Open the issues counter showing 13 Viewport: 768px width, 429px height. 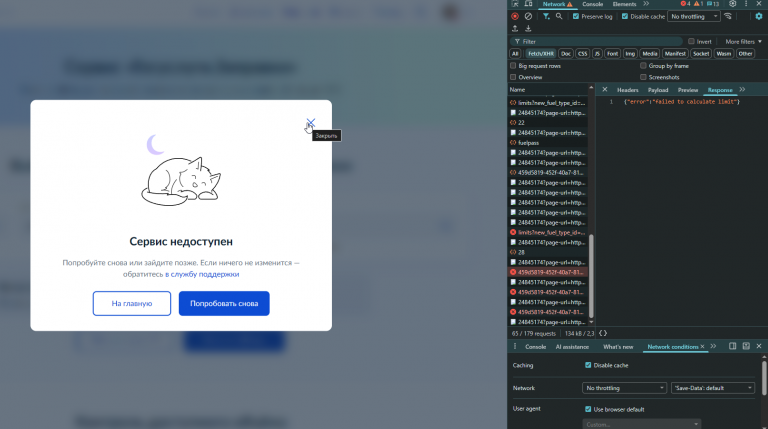tap(713, 4)
